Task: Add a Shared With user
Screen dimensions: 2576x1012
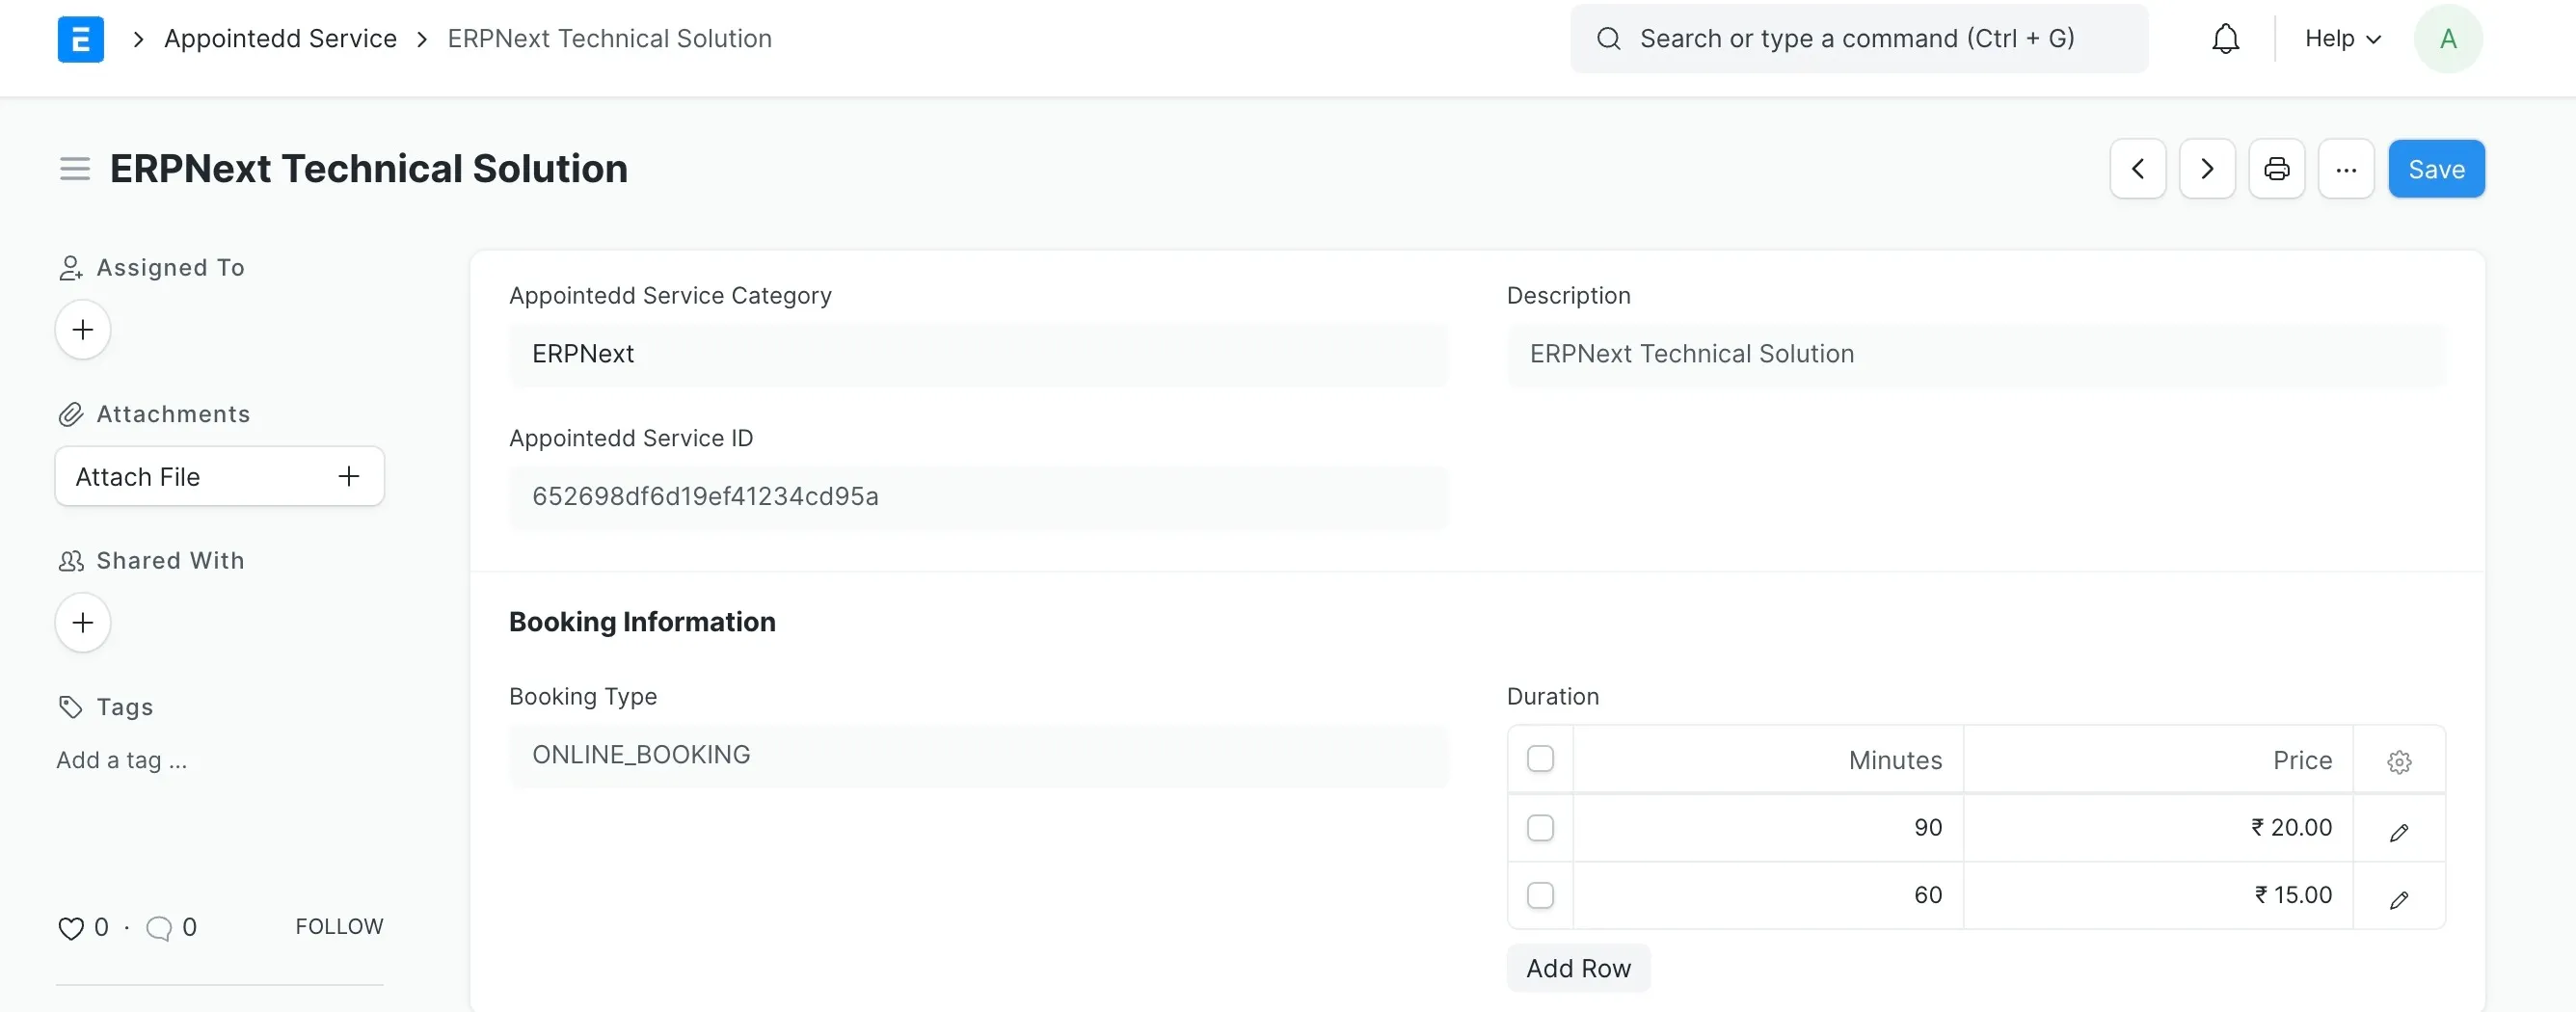Action: pyautogui.click(x=83, y=623)
